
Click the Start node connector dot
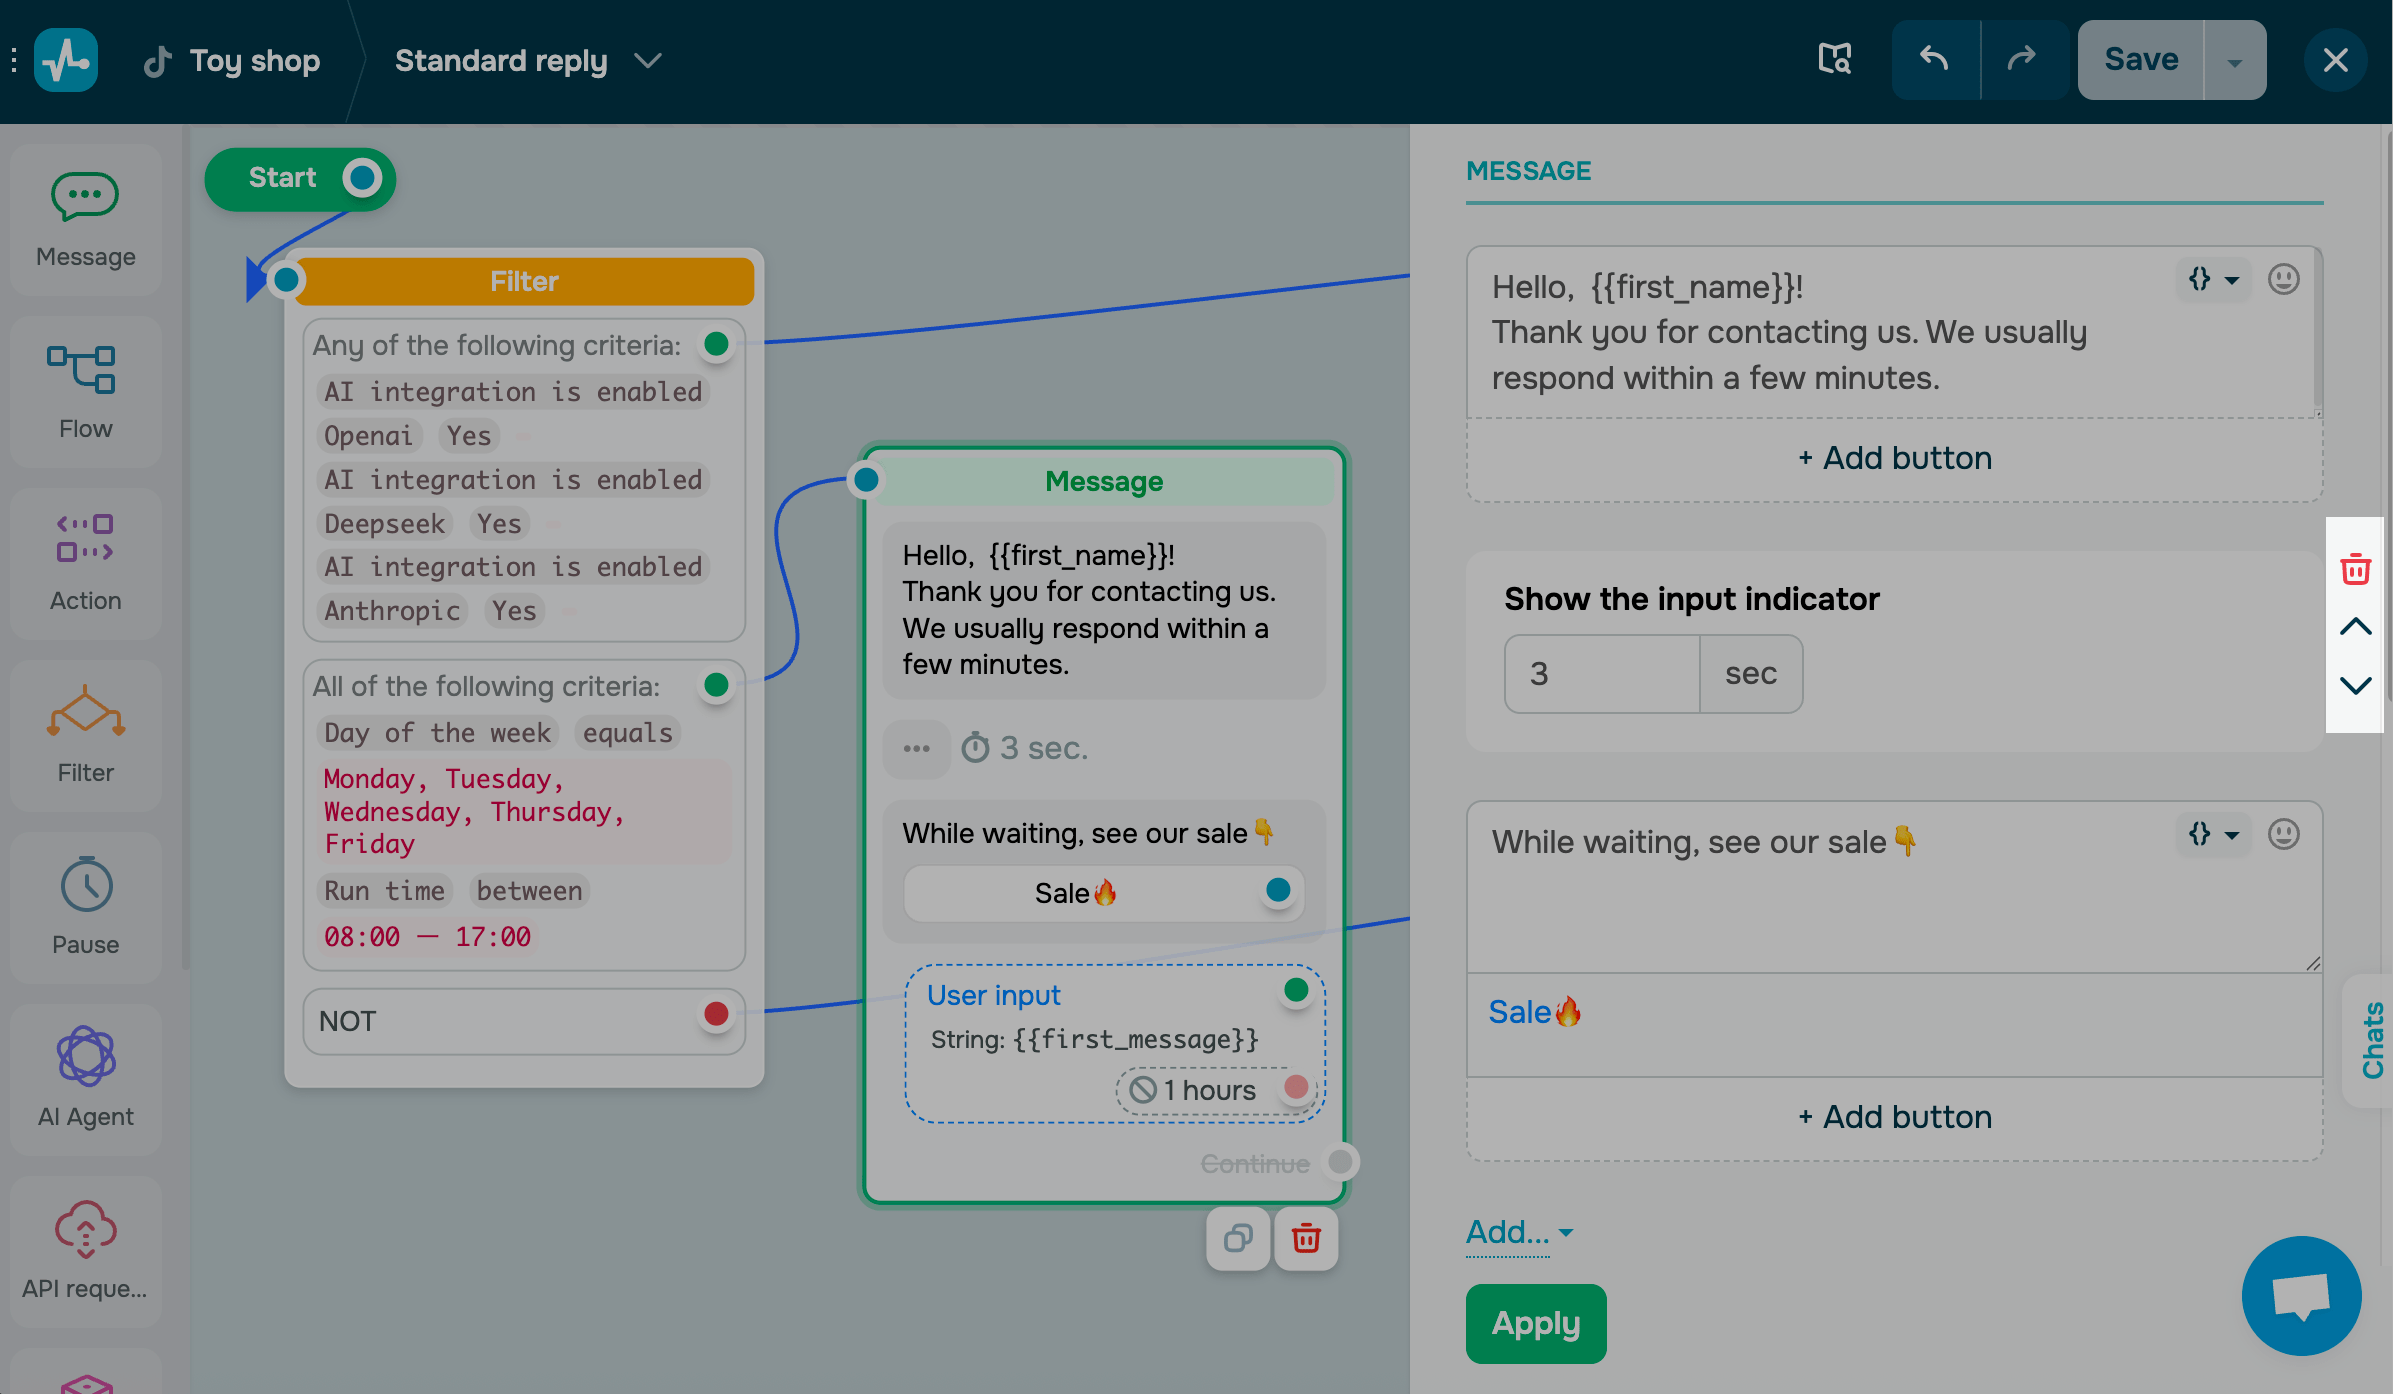(362, 178)
